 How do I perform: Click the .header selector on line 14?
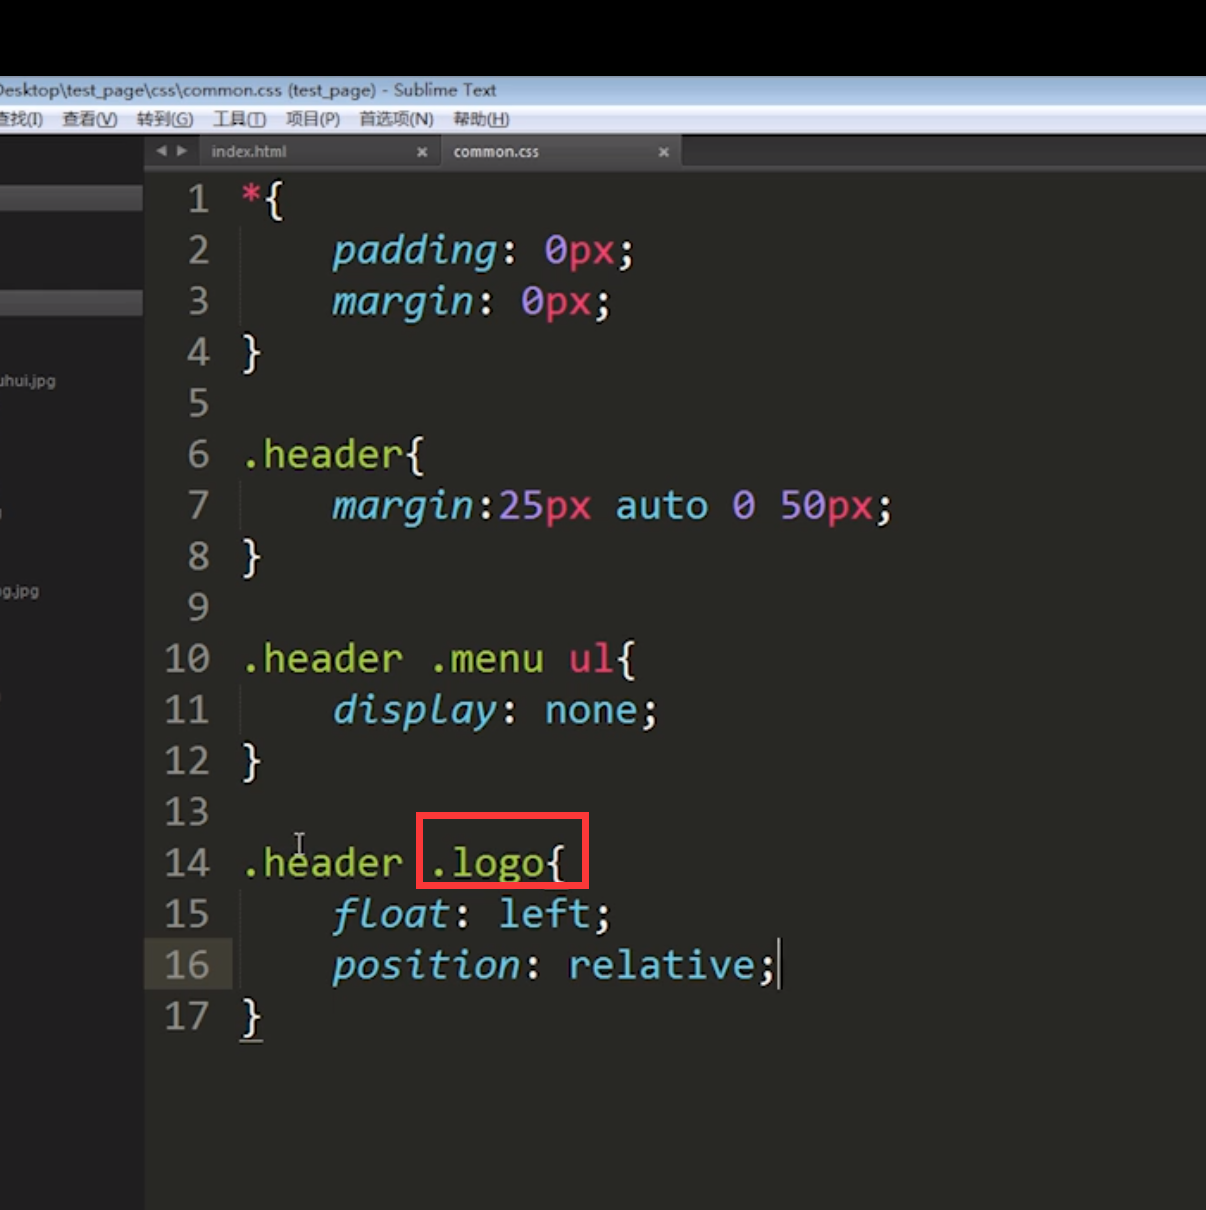pos(322,862)
